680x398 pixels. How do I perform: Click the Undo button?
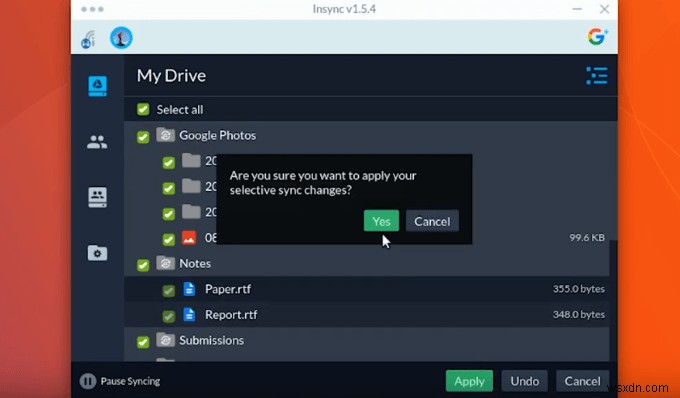point(524,381)
